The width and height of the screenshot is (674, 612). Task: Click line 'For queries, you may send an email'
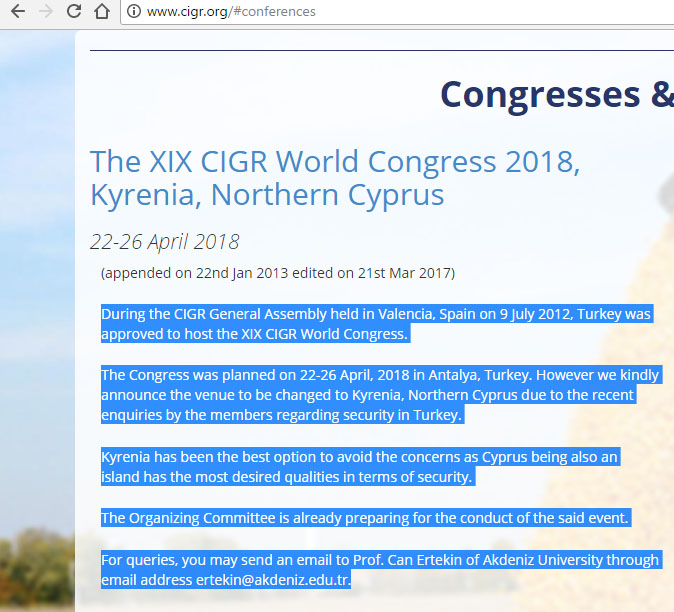pos(382,560)
